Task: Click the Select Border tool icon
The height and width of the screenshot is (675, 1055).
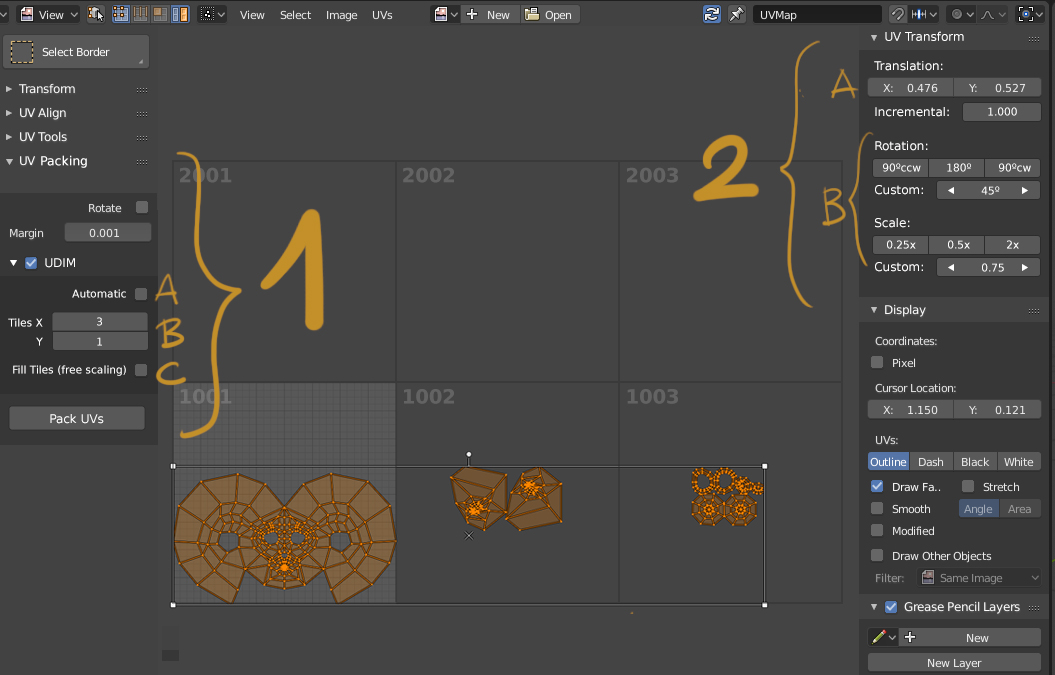Action: point(22,52)
